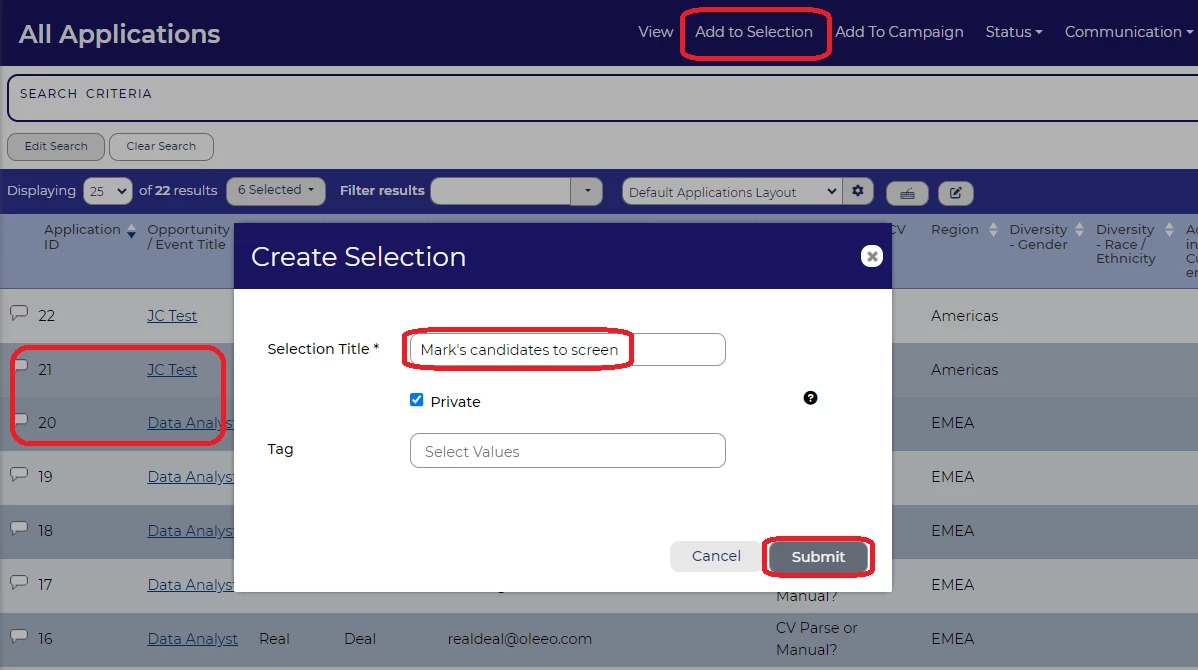
Task: Click the Tag Select Values field
Action: [x=567, y=451]
